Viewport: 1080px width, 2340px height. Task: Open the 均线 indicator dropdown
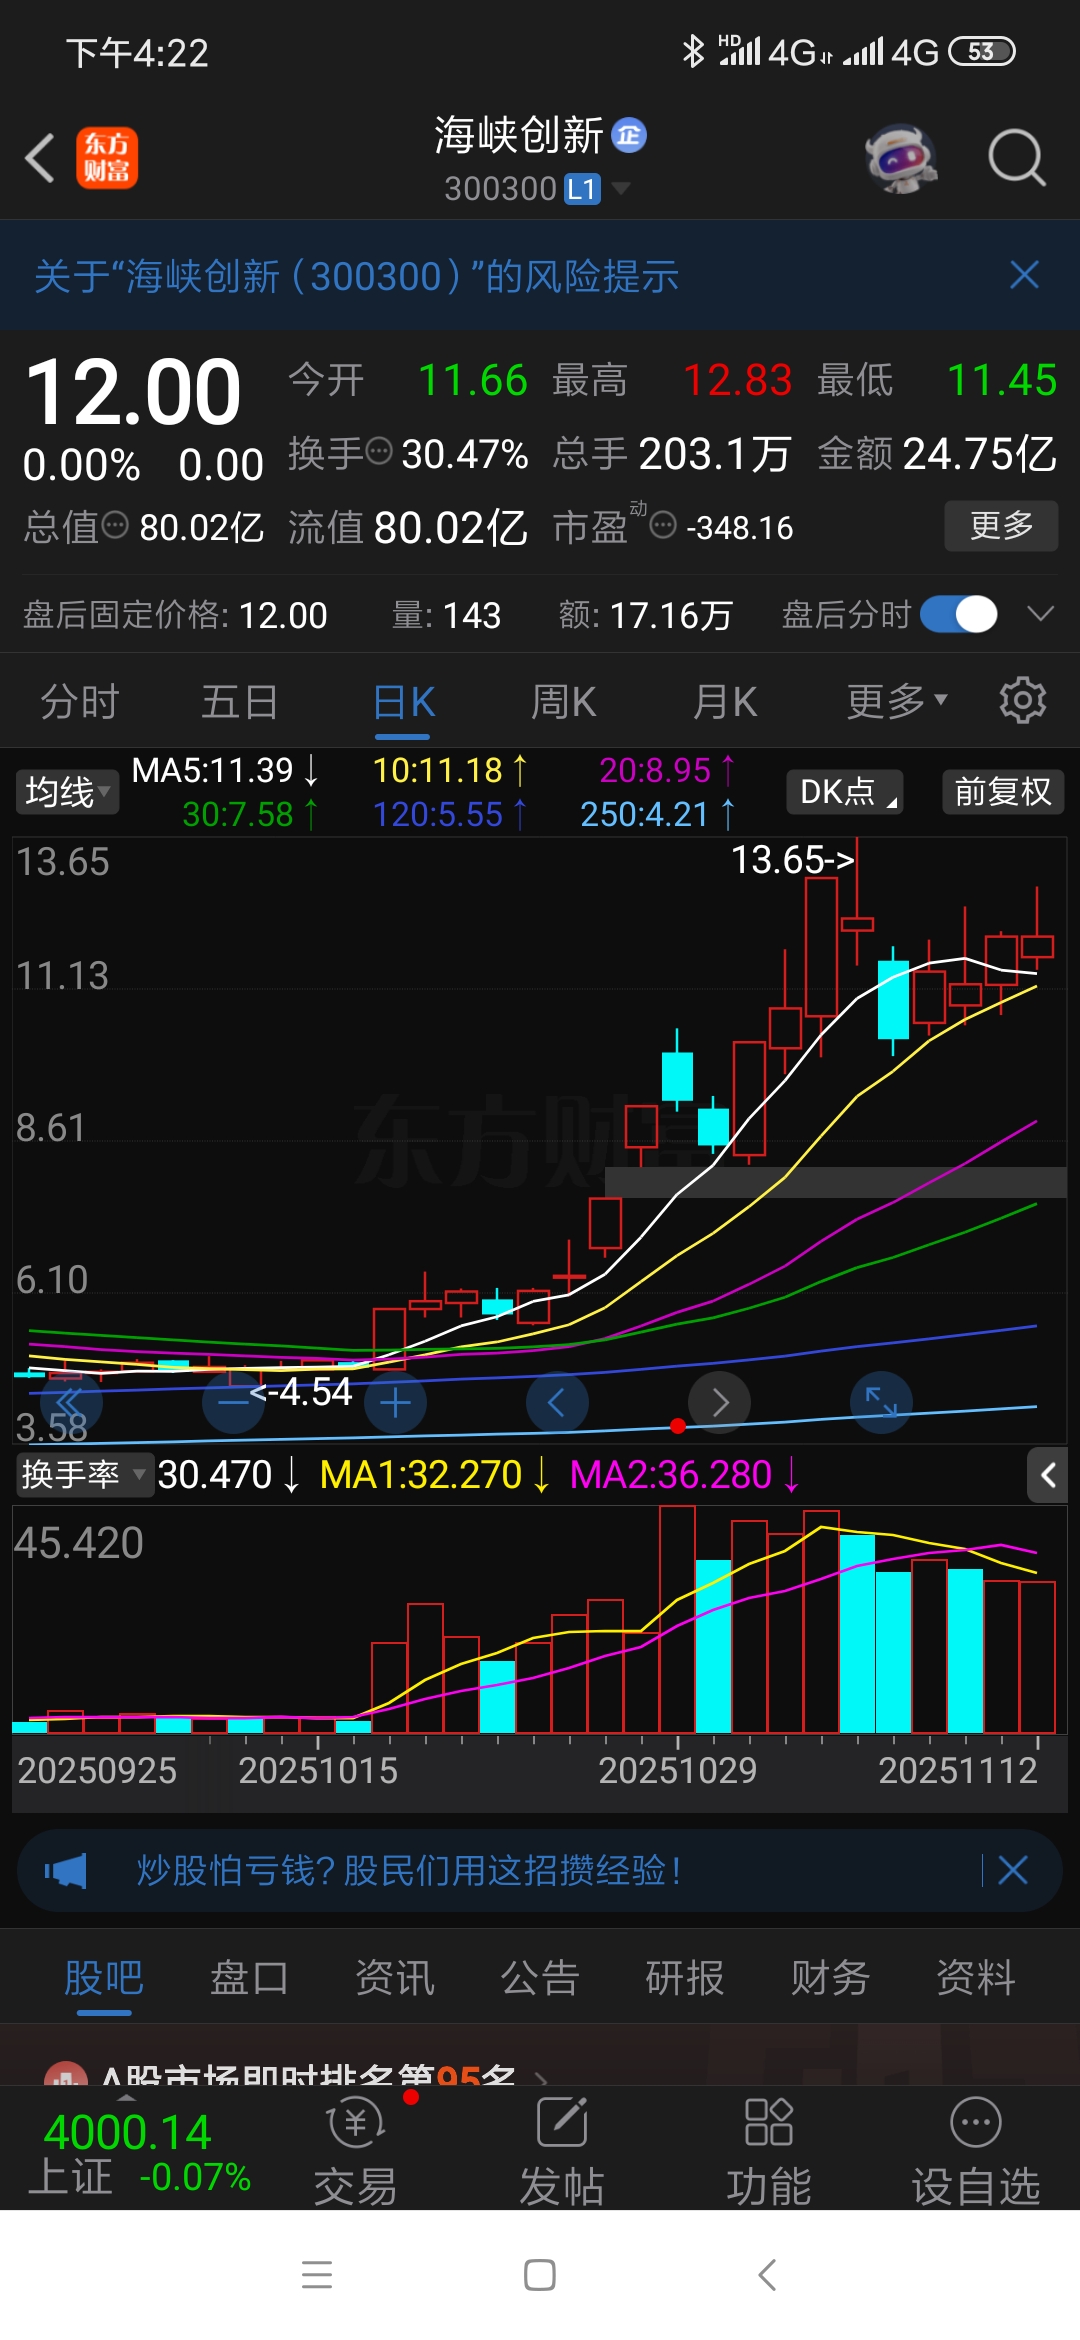pos(67,792)
